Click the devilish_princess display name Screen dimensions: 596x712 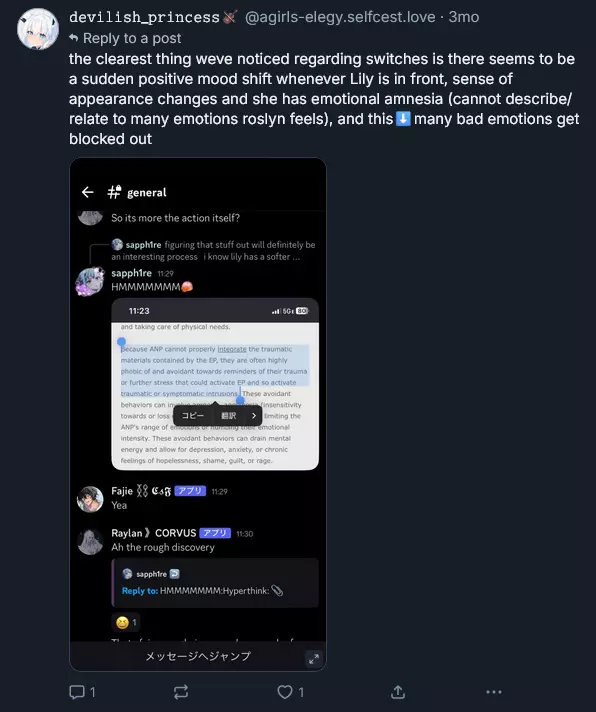[x=144, y=17]
